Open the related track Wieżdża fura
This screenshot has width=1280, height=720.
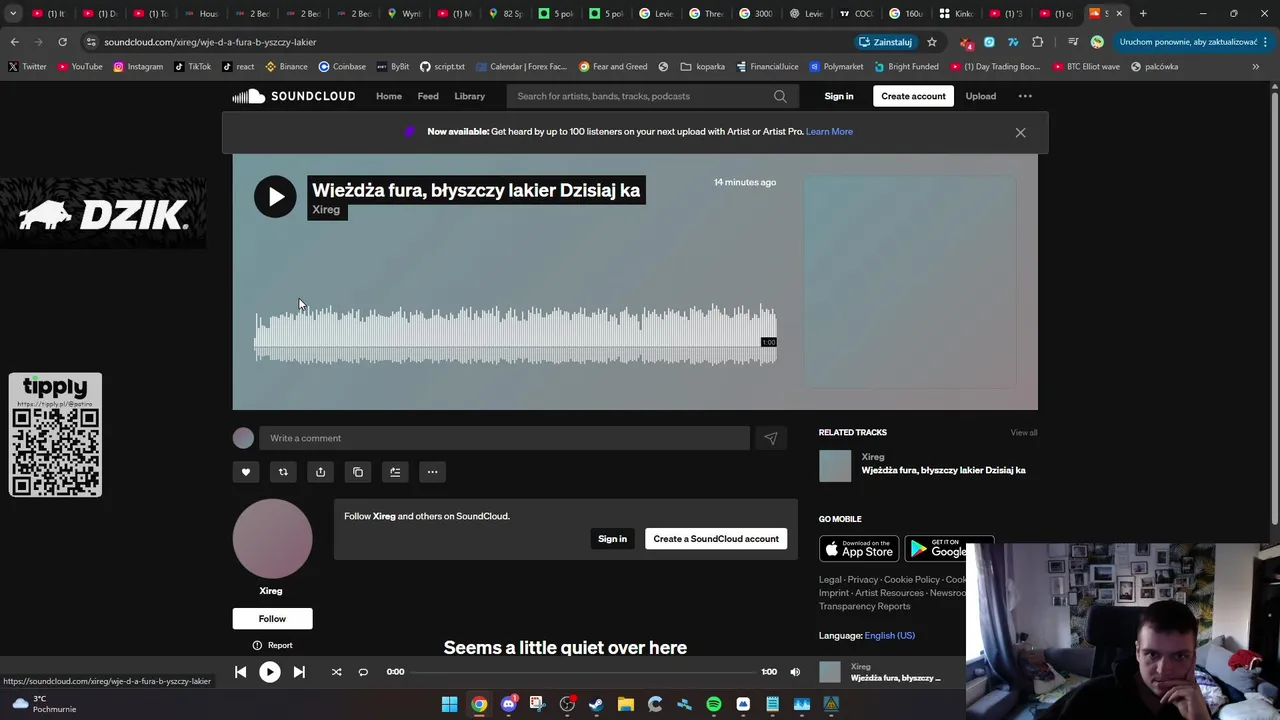tap(943, 470)
